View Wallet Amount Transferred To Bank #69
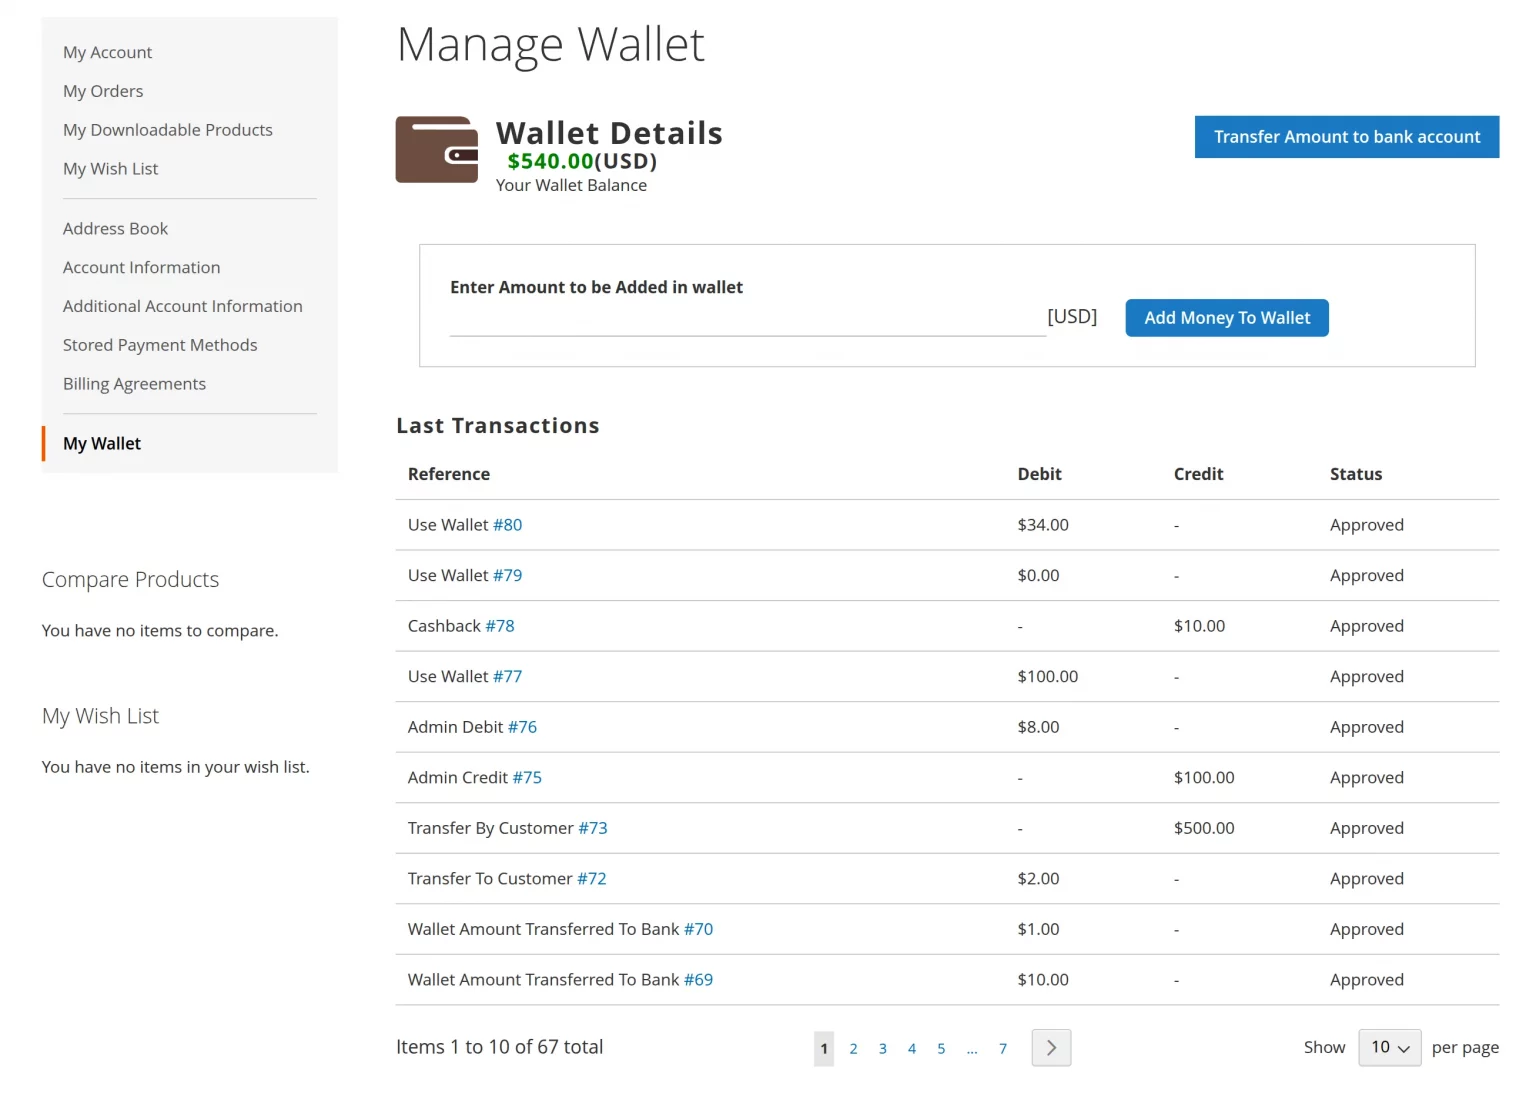 pyautogui.click(x=698, y=979)
